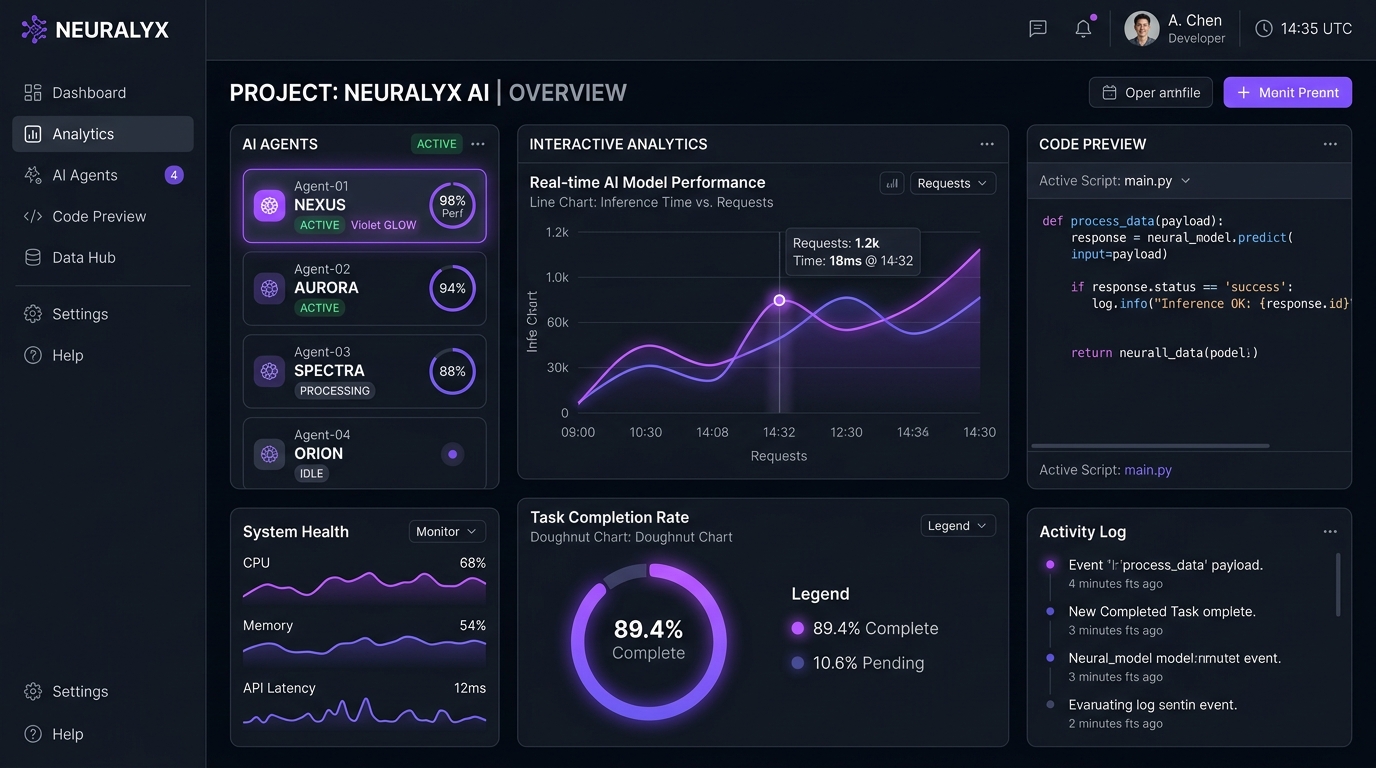This screenshot has width=1376, height=768.
Task: Click the plus icon on Monit Prennt
Action: click(x=1244, y=92)
